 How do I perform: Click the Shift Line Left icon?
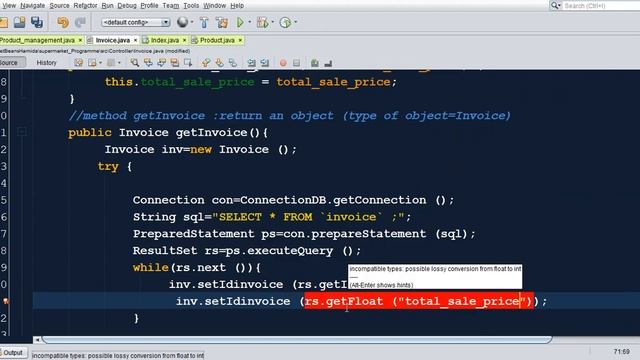[251, 62]
